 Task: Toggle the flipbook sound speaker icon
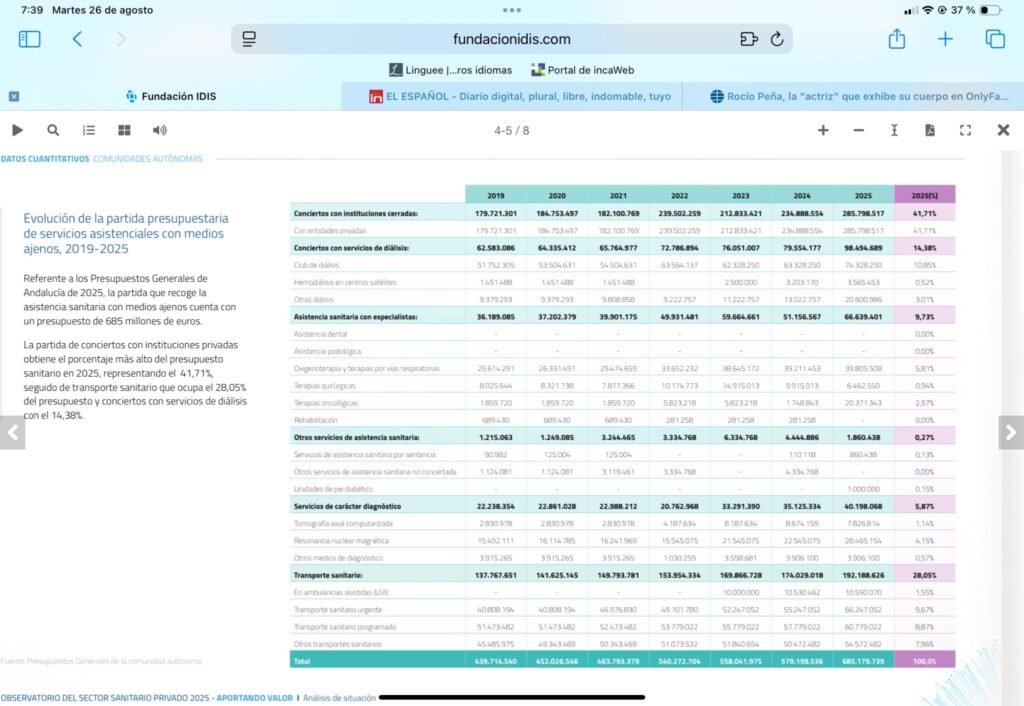[159, 130]
